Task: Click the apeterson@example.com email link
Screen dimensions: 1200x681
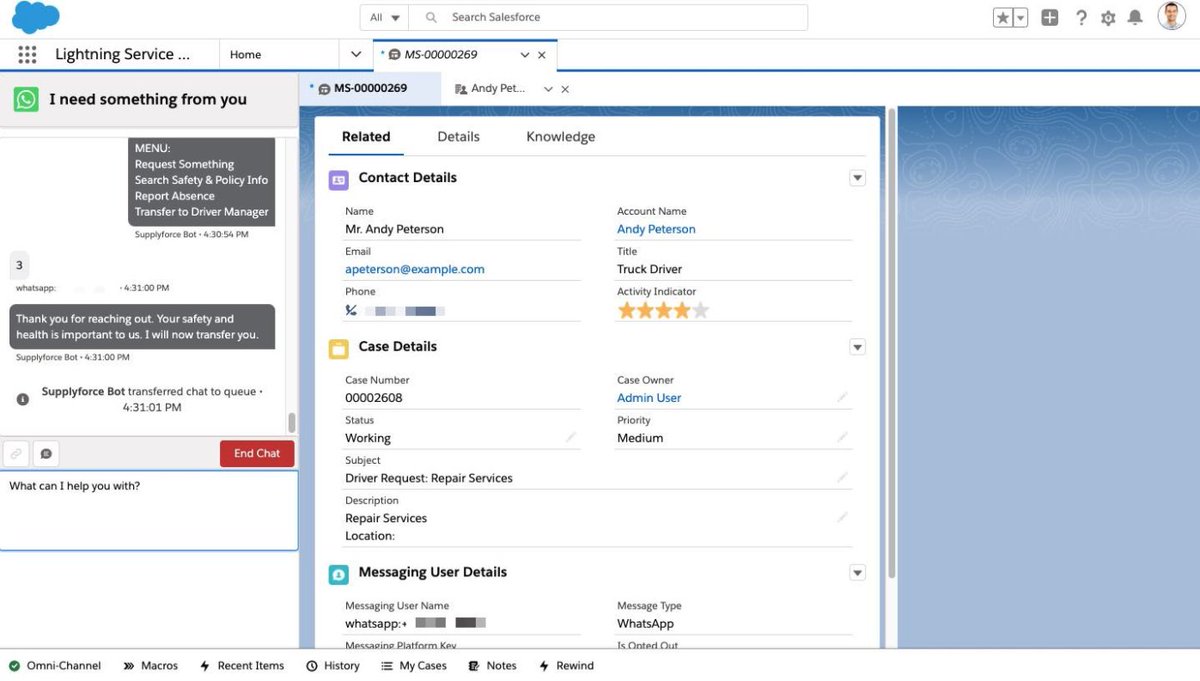Action: click(x=415, y=269)
